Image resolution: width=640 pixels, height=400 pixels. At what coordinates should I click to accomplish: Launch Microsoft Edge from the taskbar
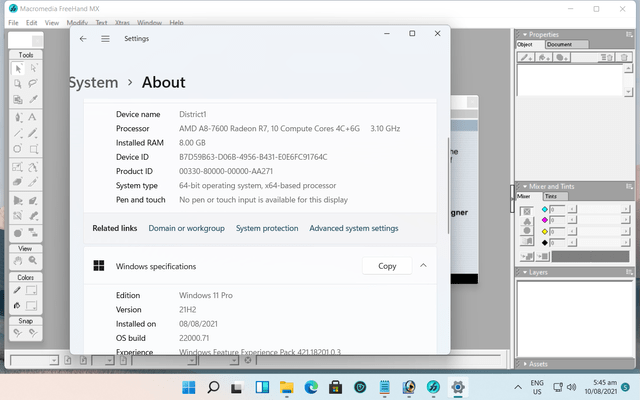[311, 387]
